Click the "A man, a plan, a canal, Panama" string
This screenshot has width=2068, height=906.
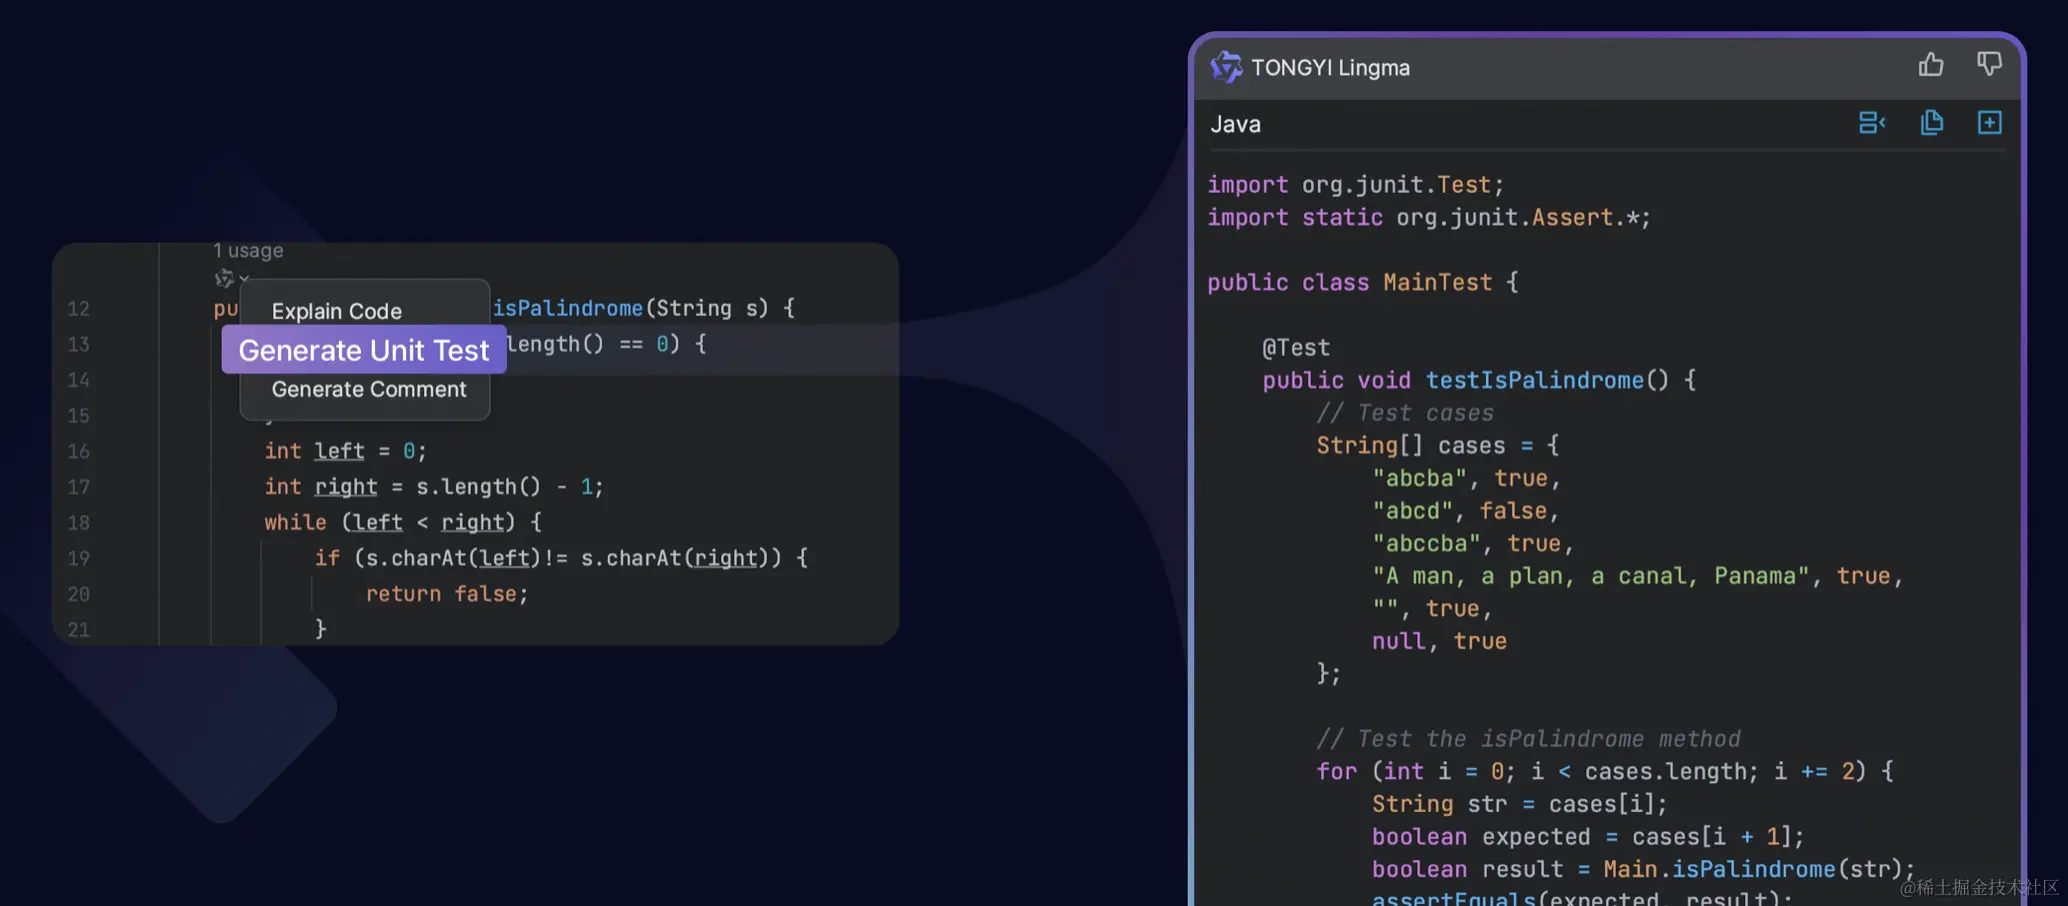(x=1591, y=576)
